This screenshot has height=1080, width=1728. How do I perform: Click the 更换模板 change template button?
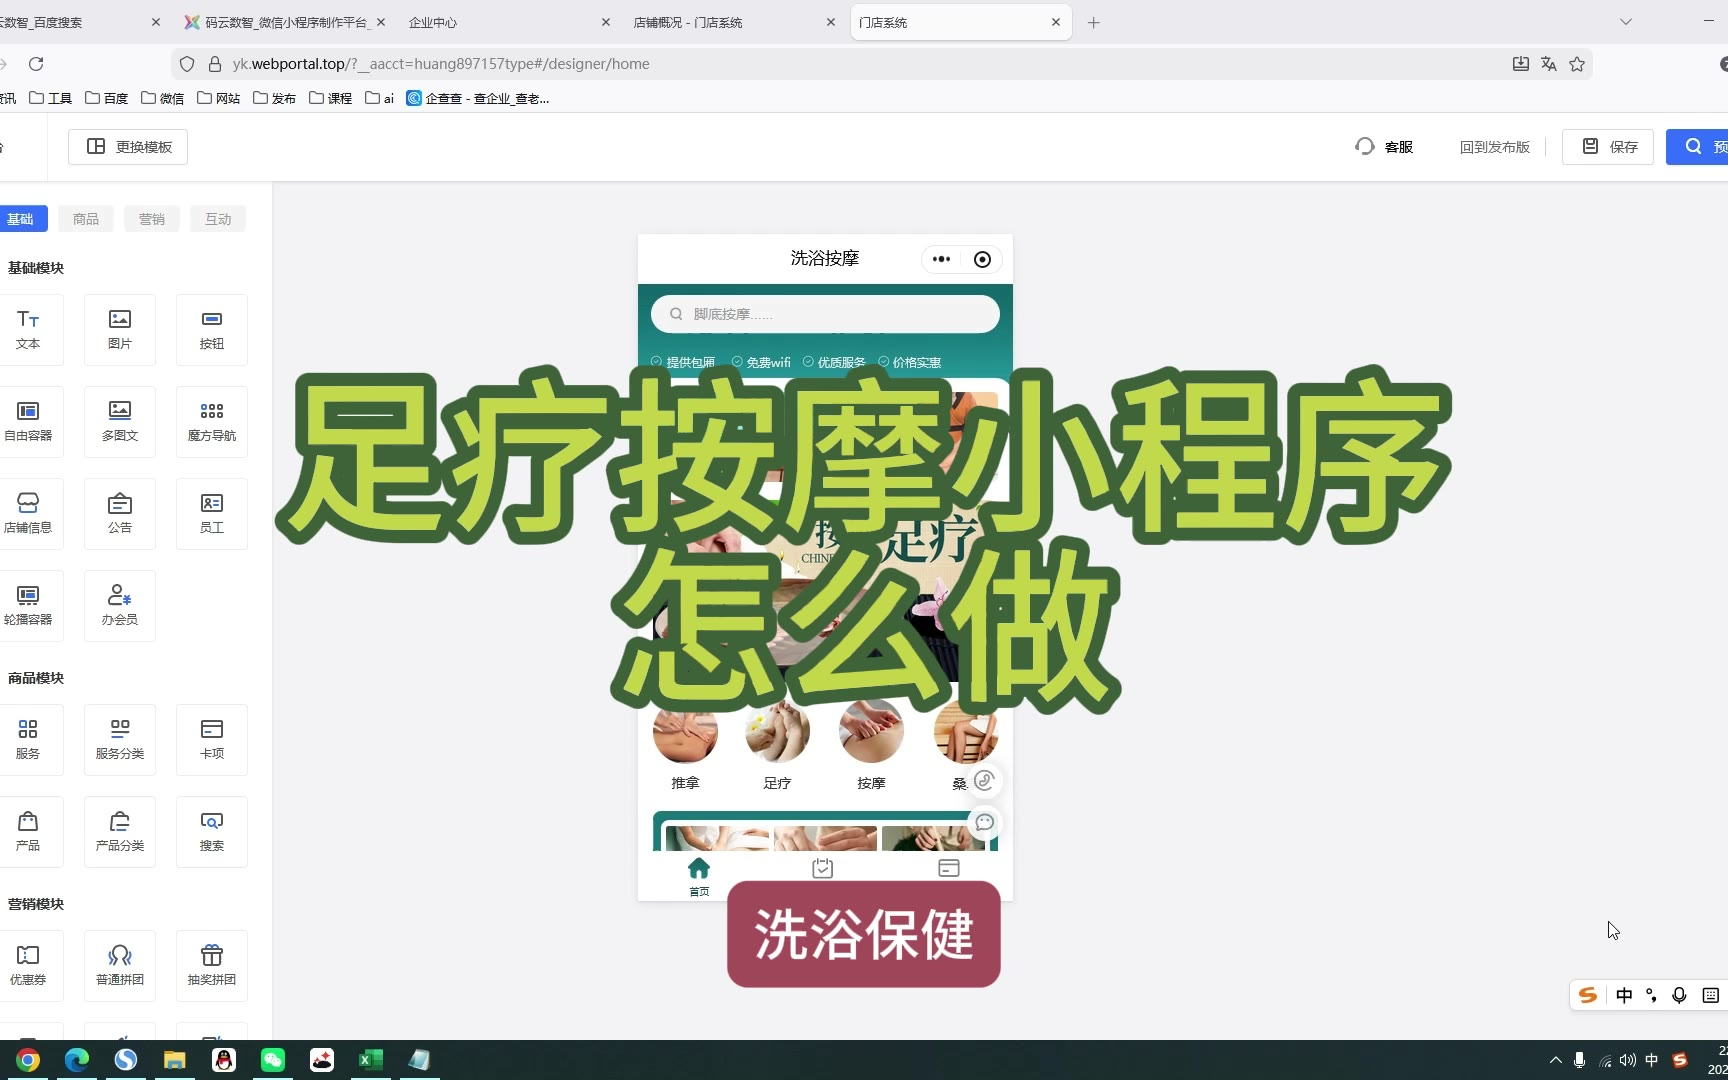[128, 147]
